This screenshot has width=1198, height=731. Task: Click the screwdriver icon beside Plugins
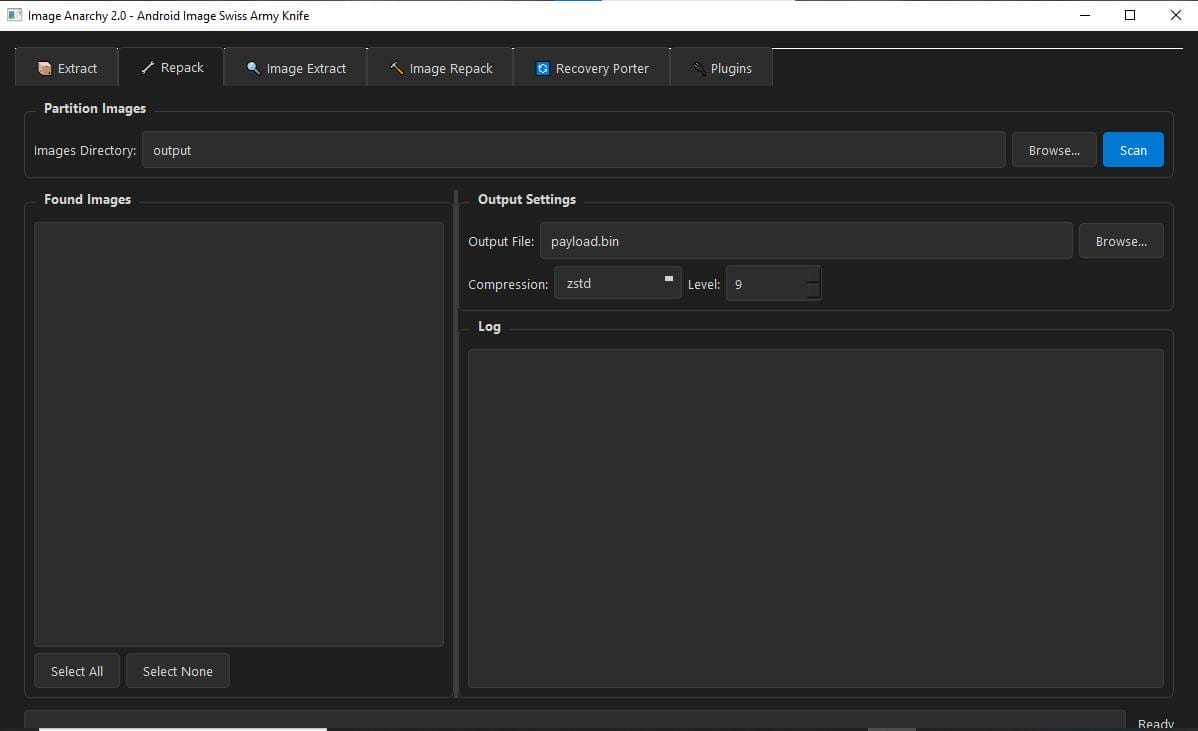(698, 68)
